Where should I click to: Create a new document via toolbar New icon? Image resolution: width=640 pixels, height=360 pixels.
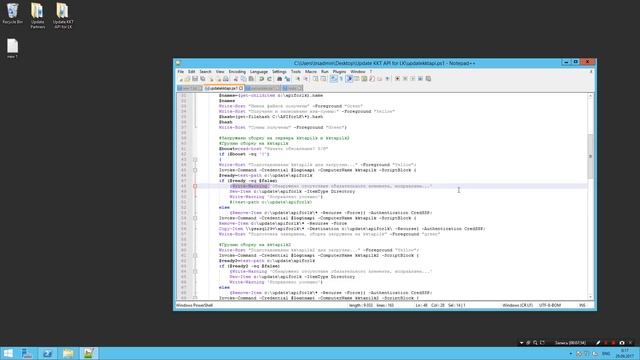tap(180, 79)
